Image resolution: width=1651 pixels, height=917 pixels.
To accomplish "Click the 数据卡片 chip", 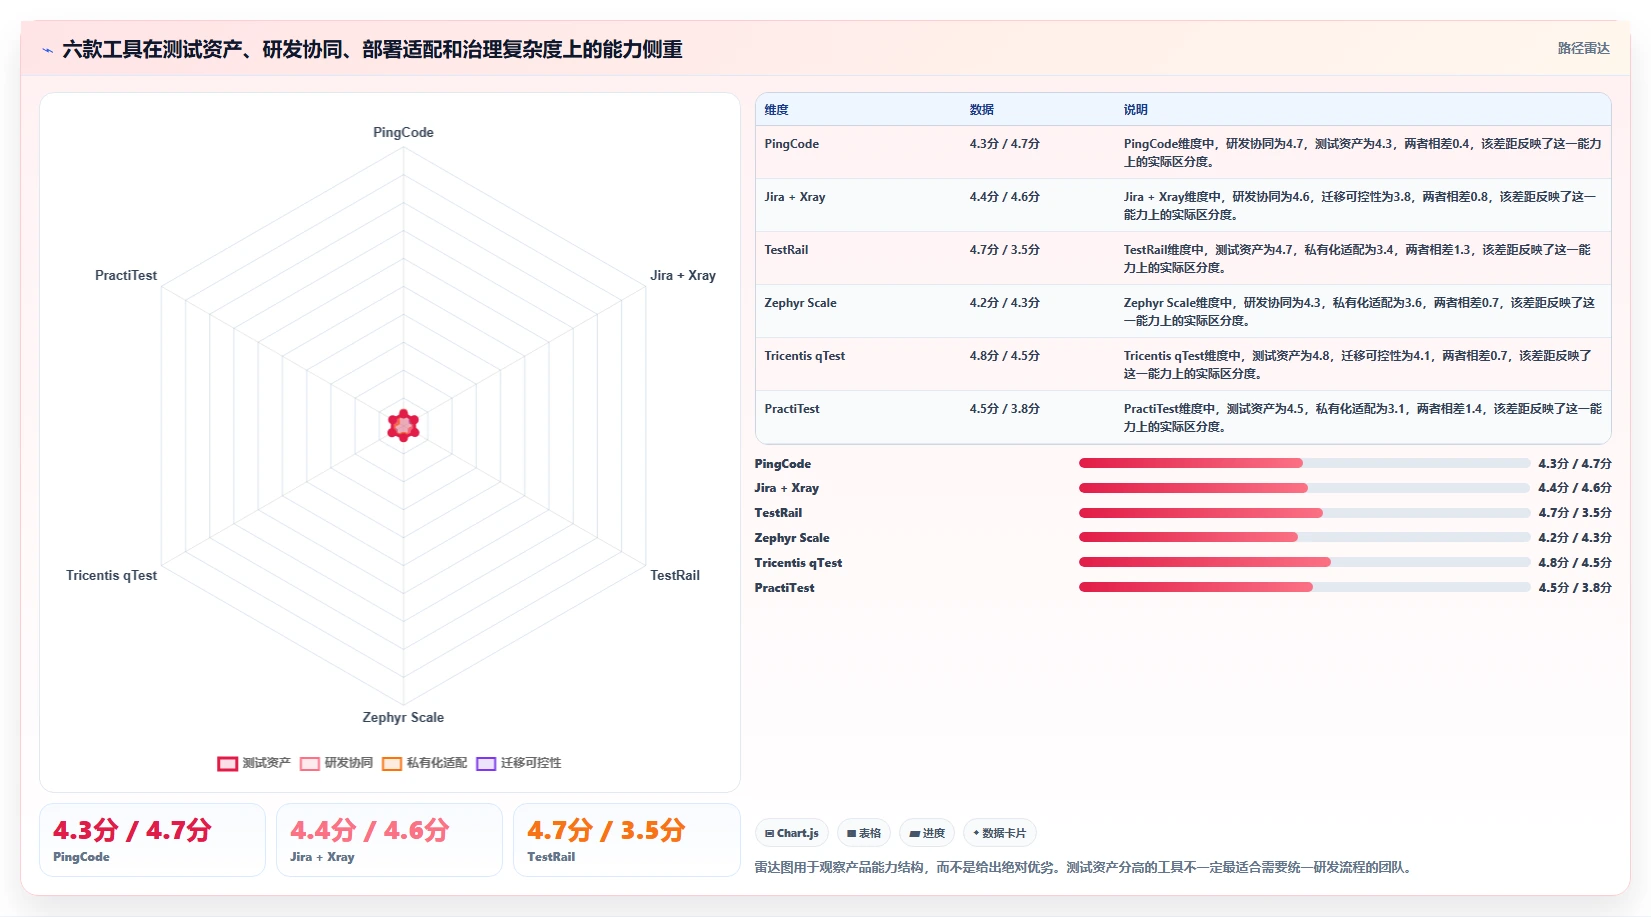I will (1000, 833).
